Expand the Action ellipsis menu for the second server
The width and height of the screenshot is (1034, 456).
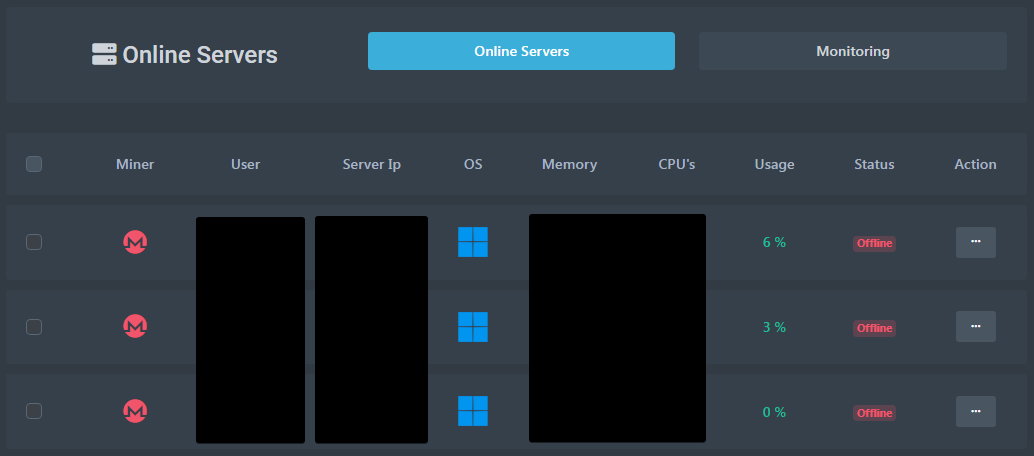click(x=975, y=327)
